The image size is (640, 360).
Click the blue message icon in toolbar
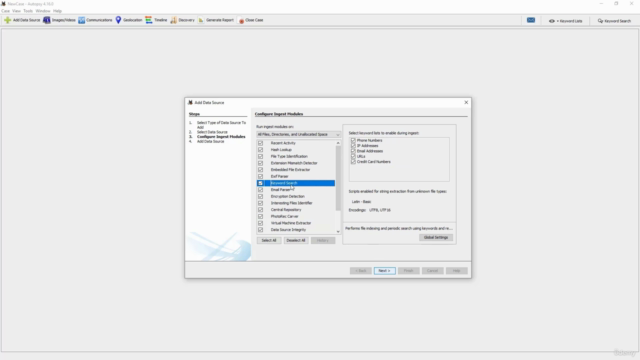tap(531, 20)
